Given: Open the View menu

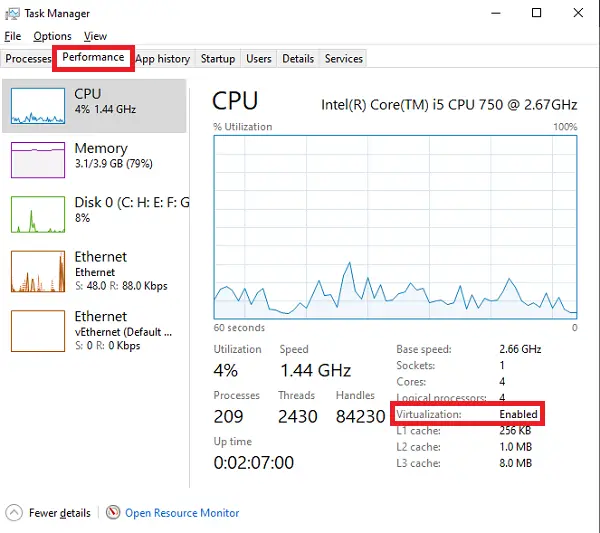Looking at the screenshot, I should coord(95,36).
